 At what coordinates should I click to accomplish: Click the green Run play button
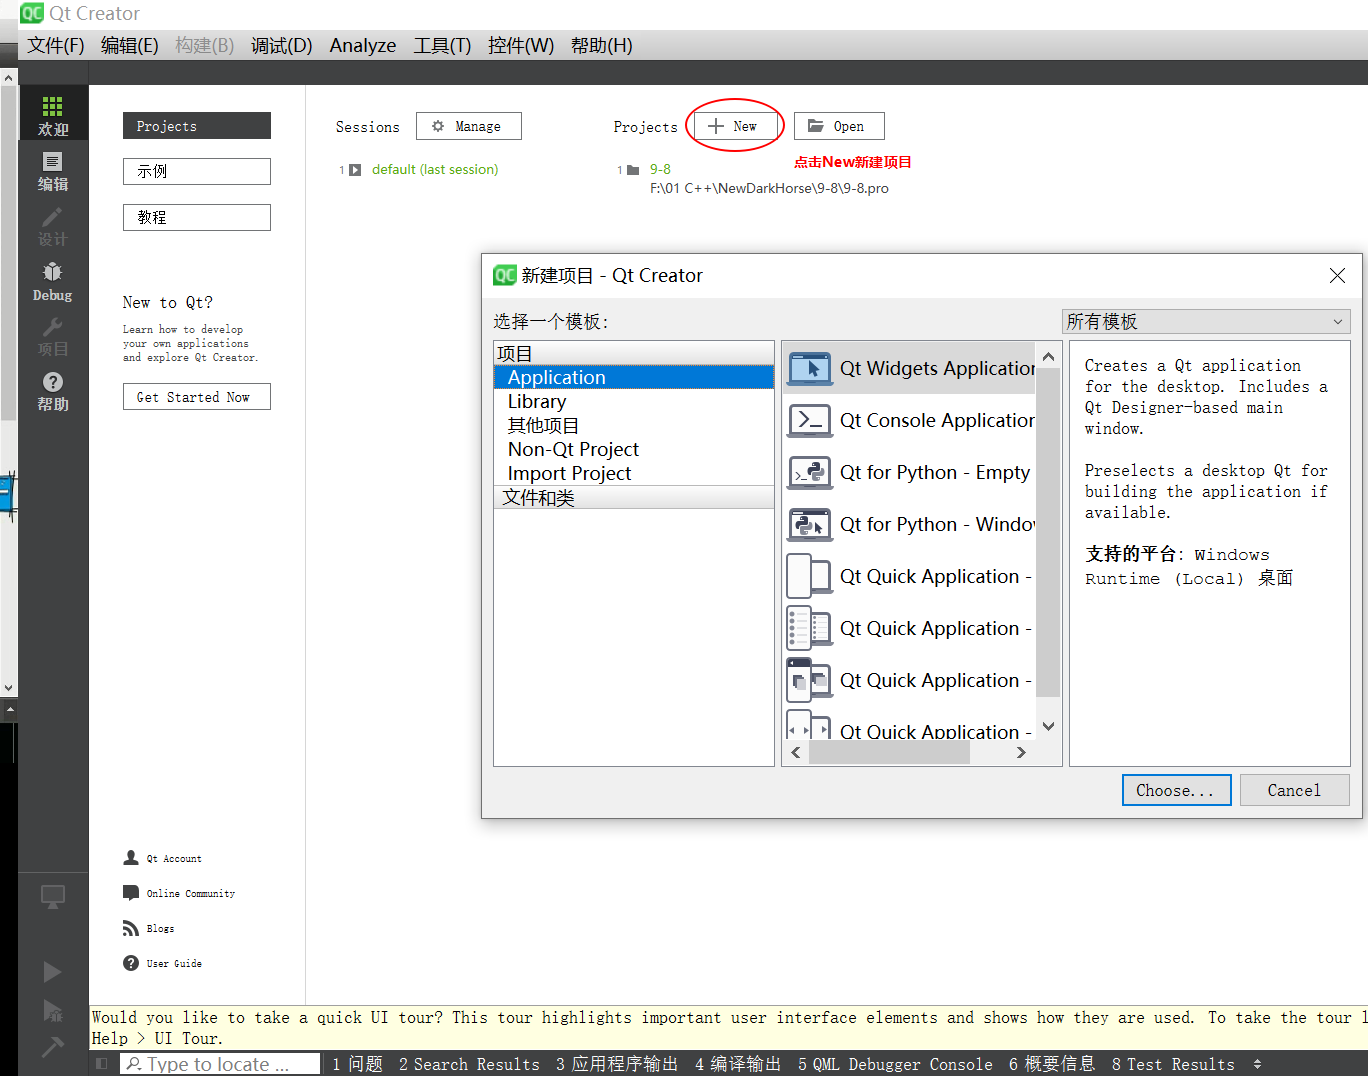point(53,972)
